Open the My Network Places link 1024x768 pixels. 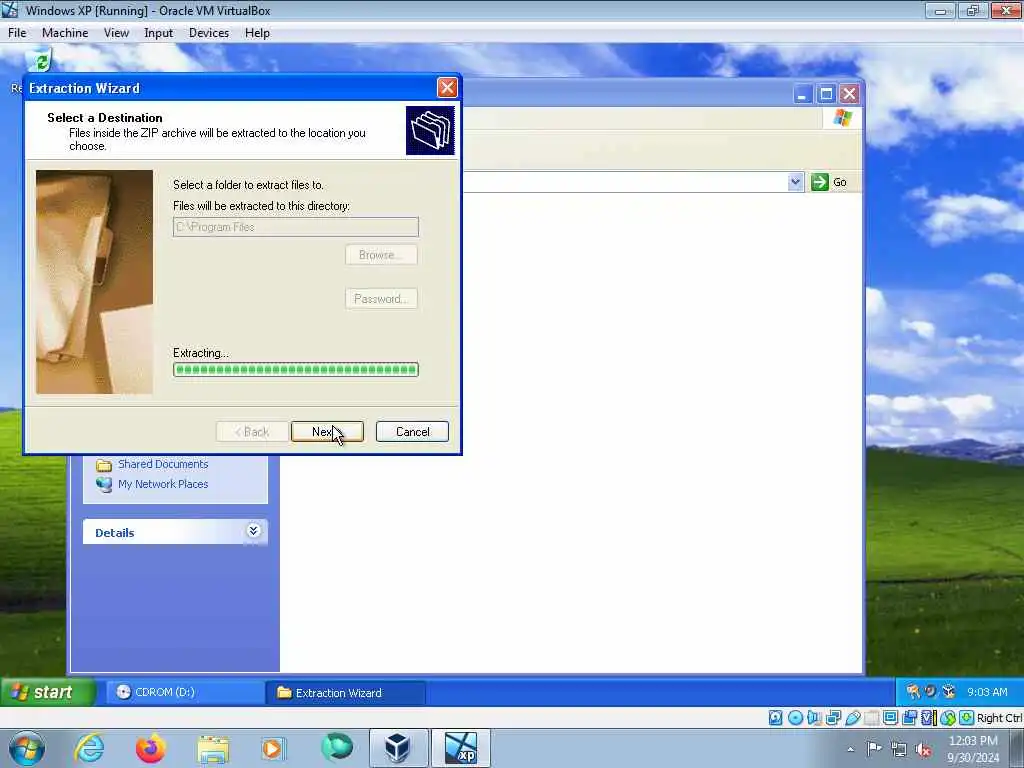coord(163,484)
